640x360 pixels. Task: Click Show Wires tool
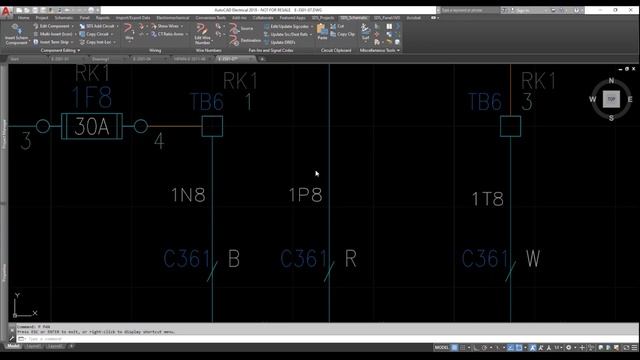pyautogui.click(x=165, y=26)
